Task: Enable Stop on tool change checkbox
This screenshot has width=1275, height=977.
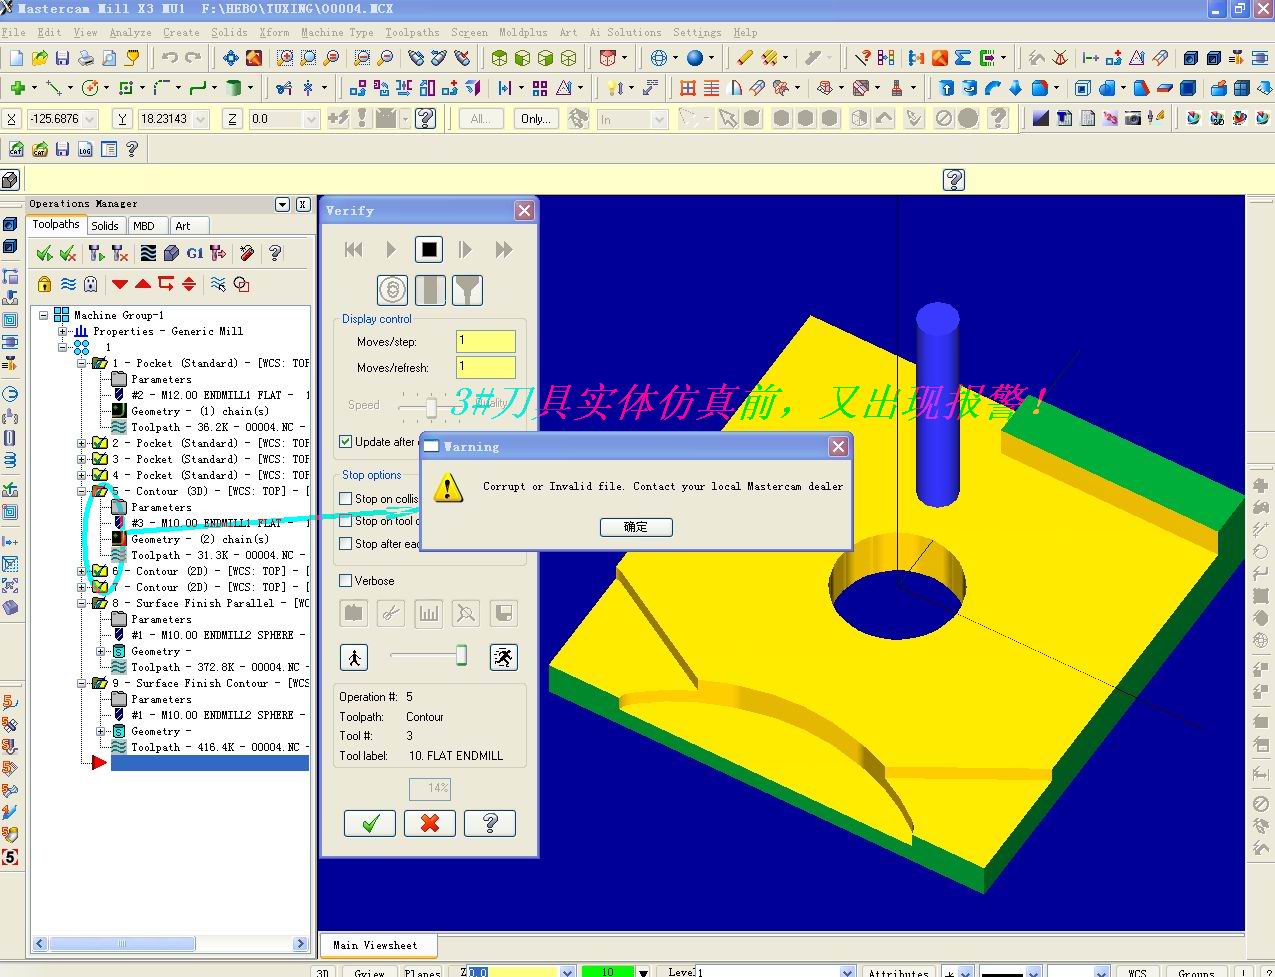Action: [346, 521]
